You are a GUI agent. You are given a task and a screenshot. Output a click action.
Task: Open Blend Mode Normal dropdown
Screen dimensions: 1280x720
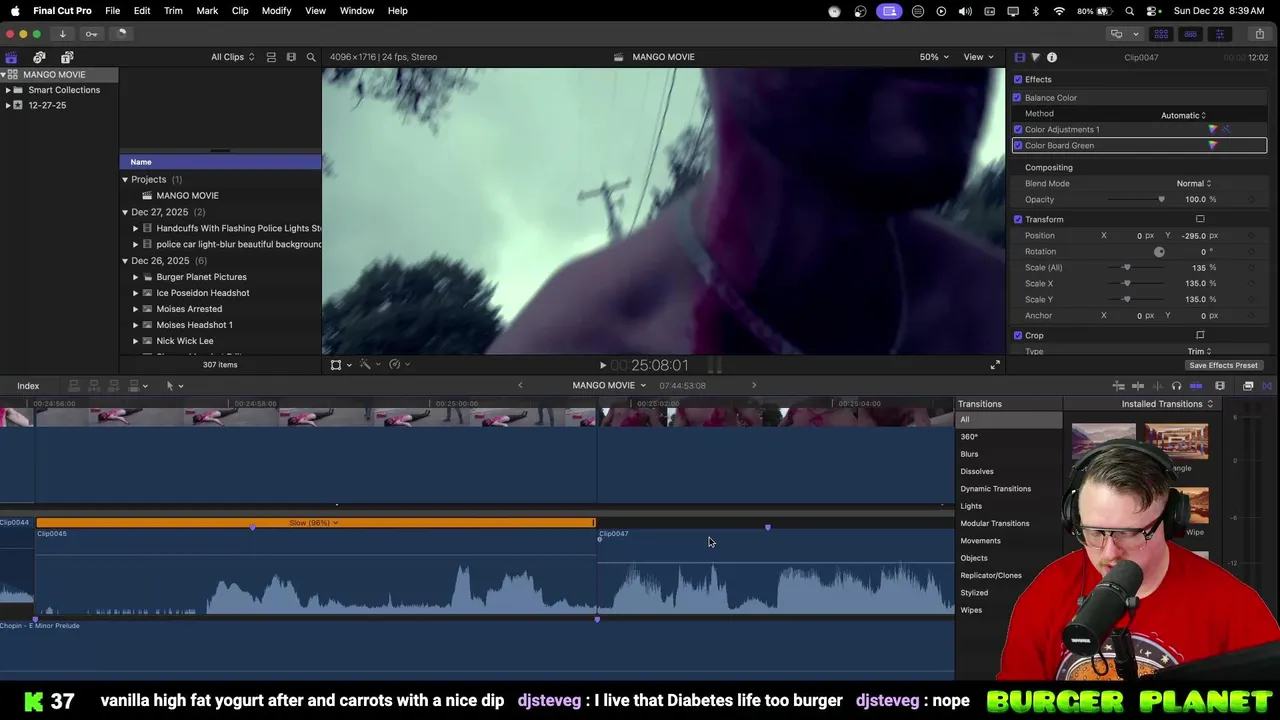point(1193,183)
